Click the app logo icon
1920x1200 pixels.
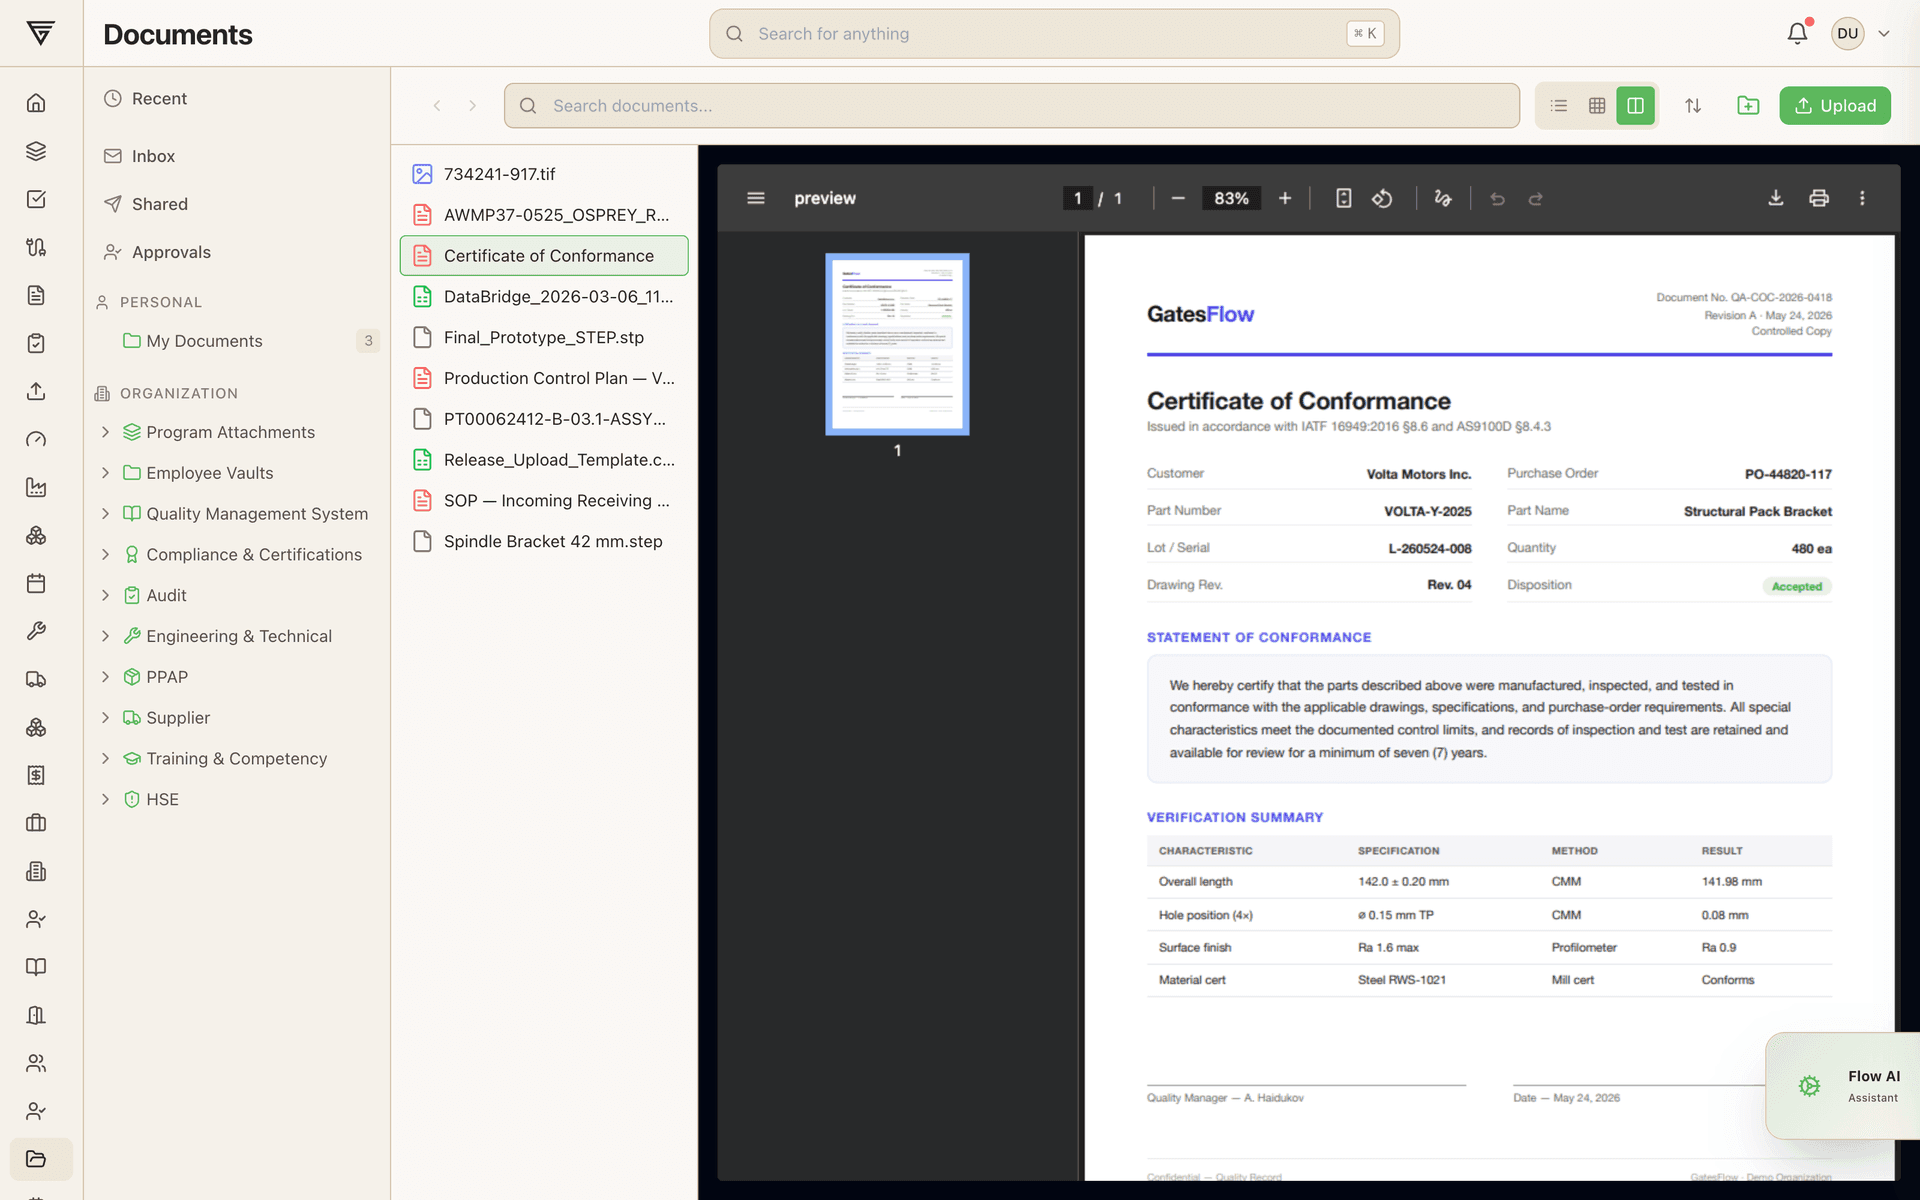(41, 33)
